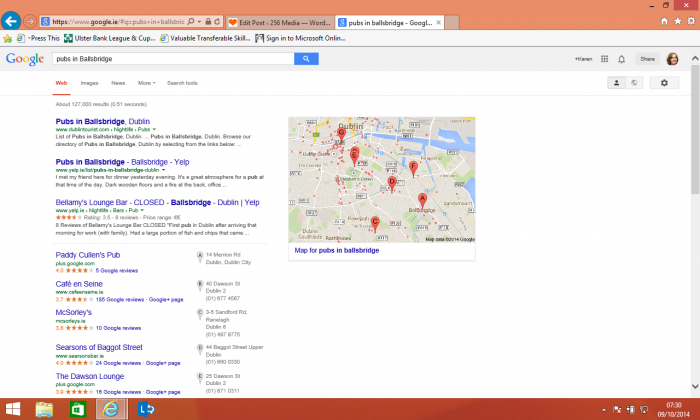Open The Dawson Lounge listing
Image resolution: width=700 pixels, height=420 pixels.
(x=90, y=376)
